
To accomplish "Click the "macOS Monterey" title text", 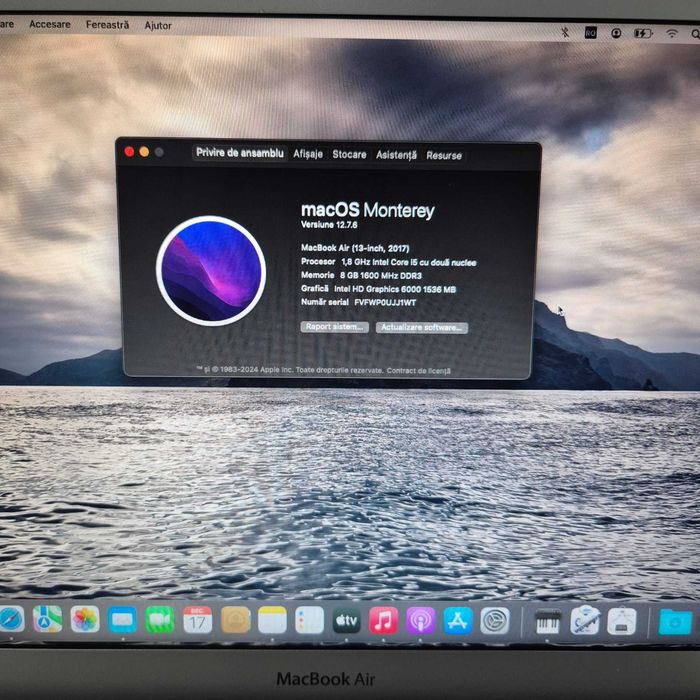I will [367, 210].
